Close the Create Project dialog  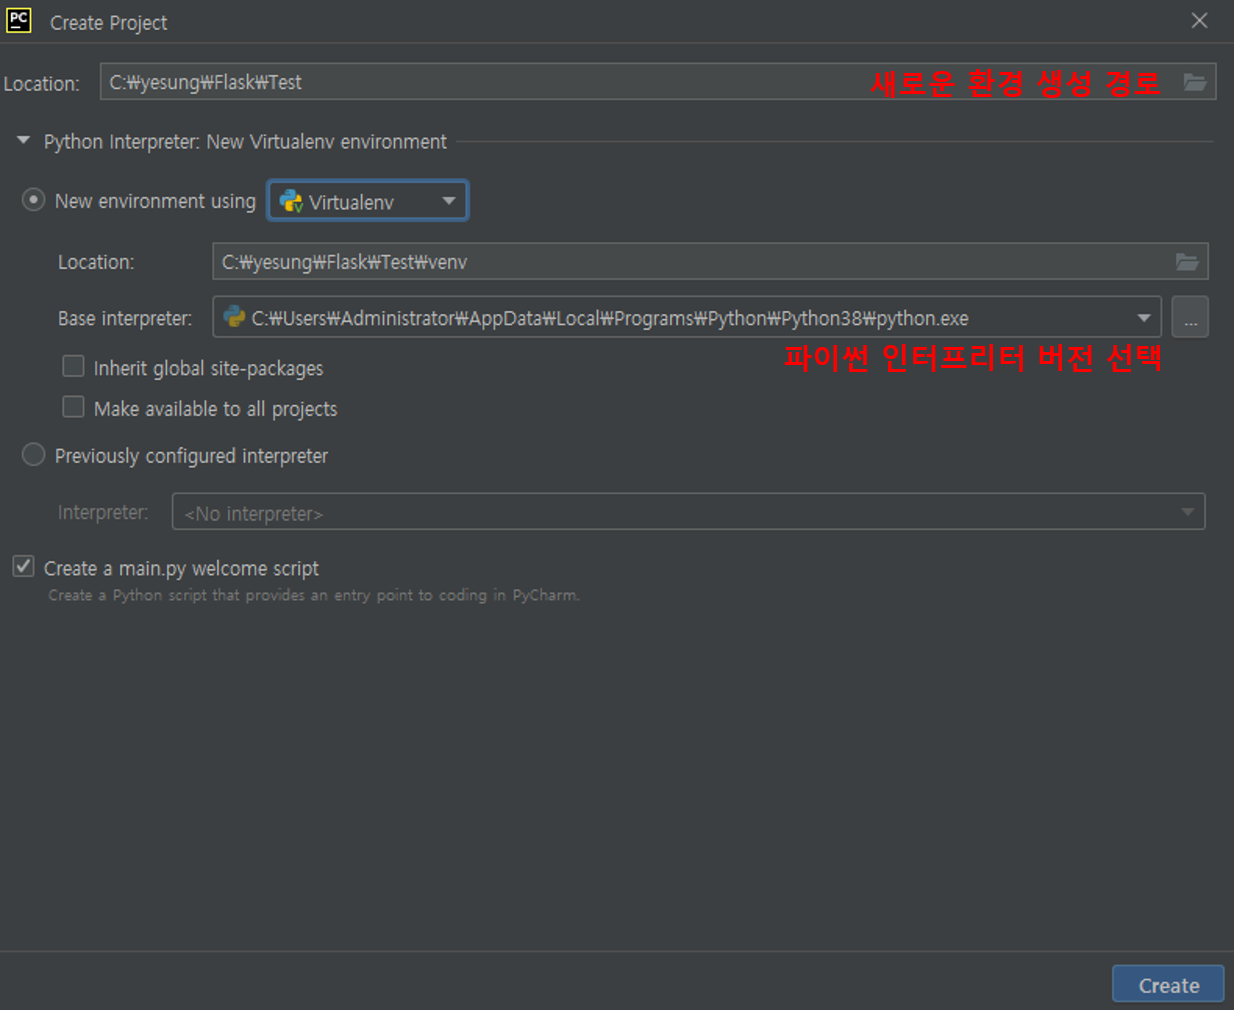[x=1200, y=21]
